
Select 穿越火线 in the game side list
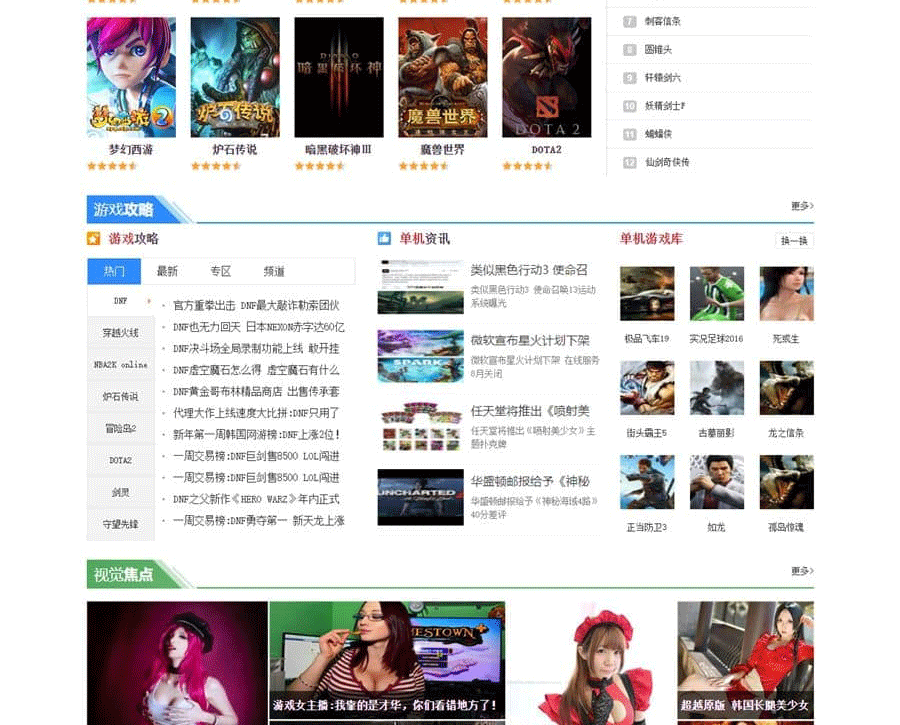coord(121,332)
